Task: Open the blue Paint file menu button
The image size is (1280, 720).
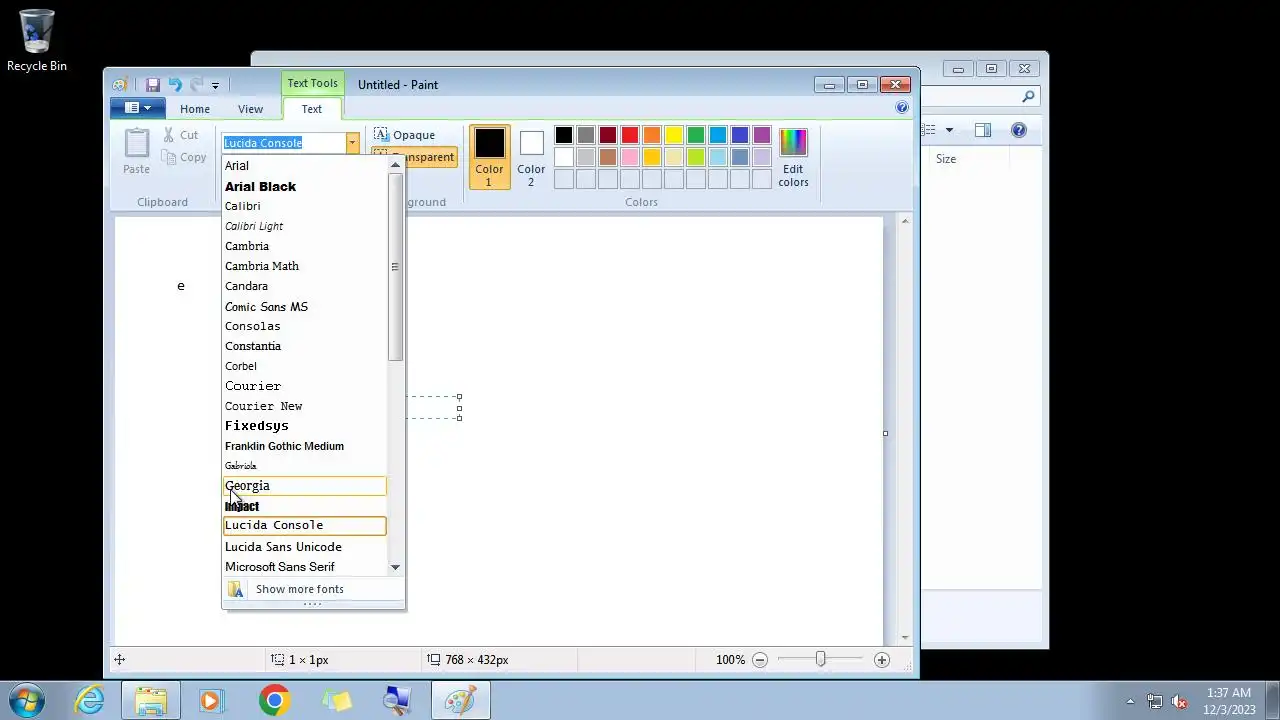Action: pos(138,108)
